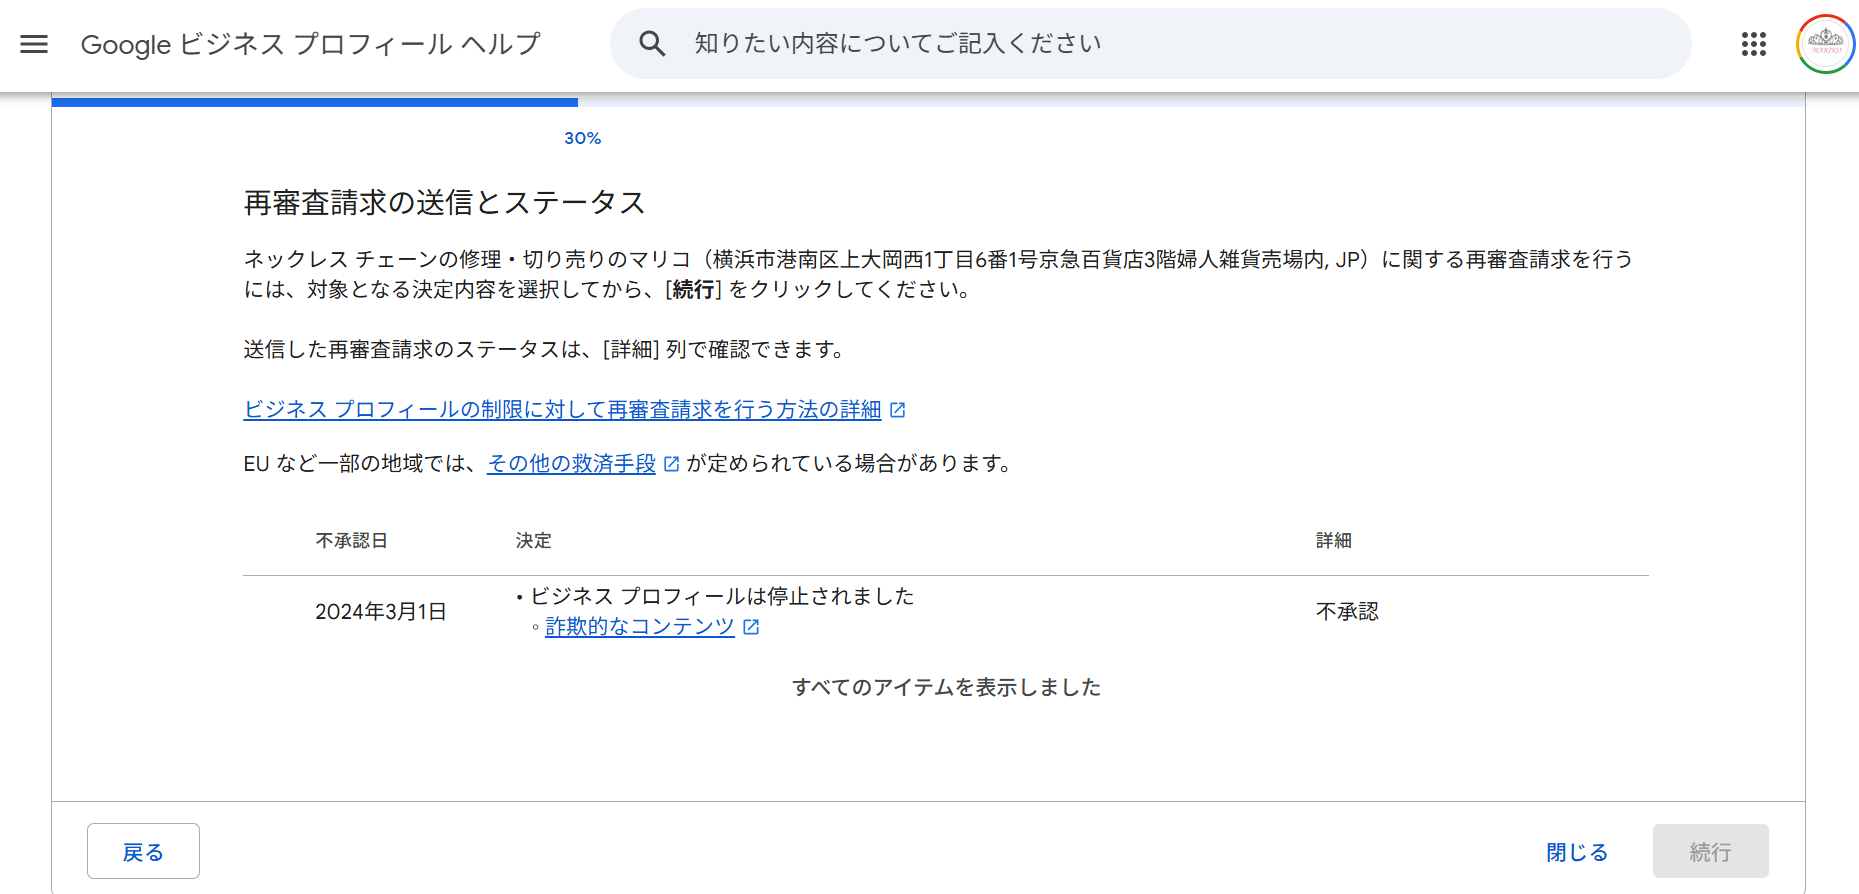This screenshot has width=1859, height=894.
Task: Click the 不承認日 column header
Action: (x=352, y=540)
